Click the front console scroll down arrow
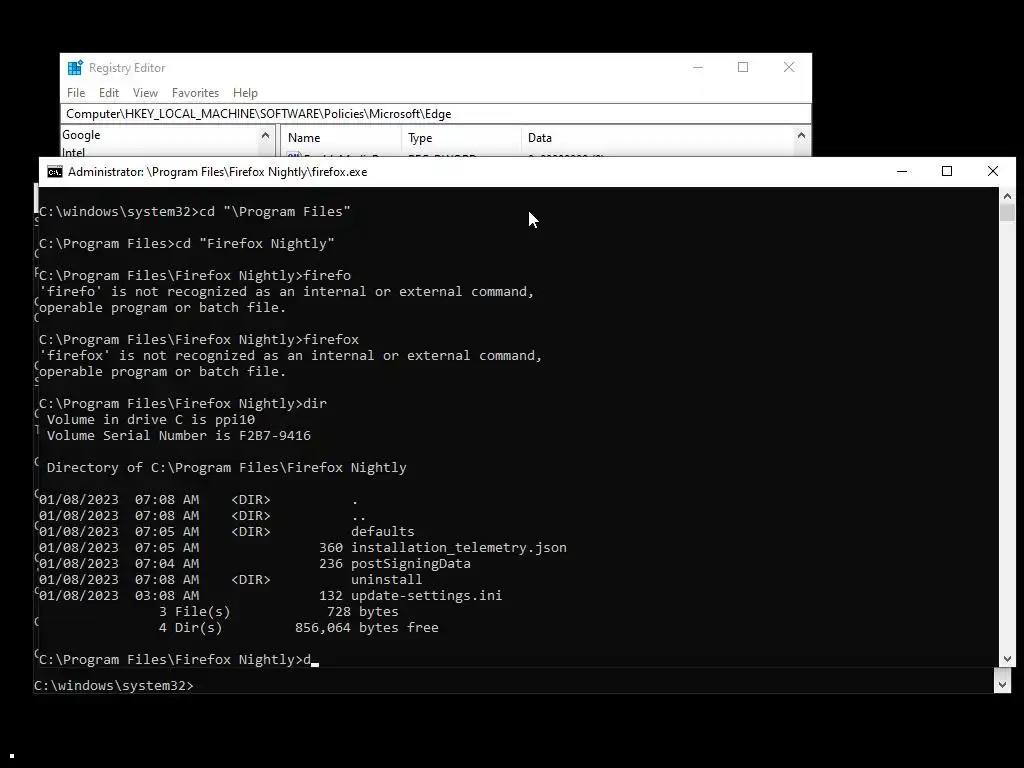Viewport: 1024px width, 768px height. point(1007,659)
